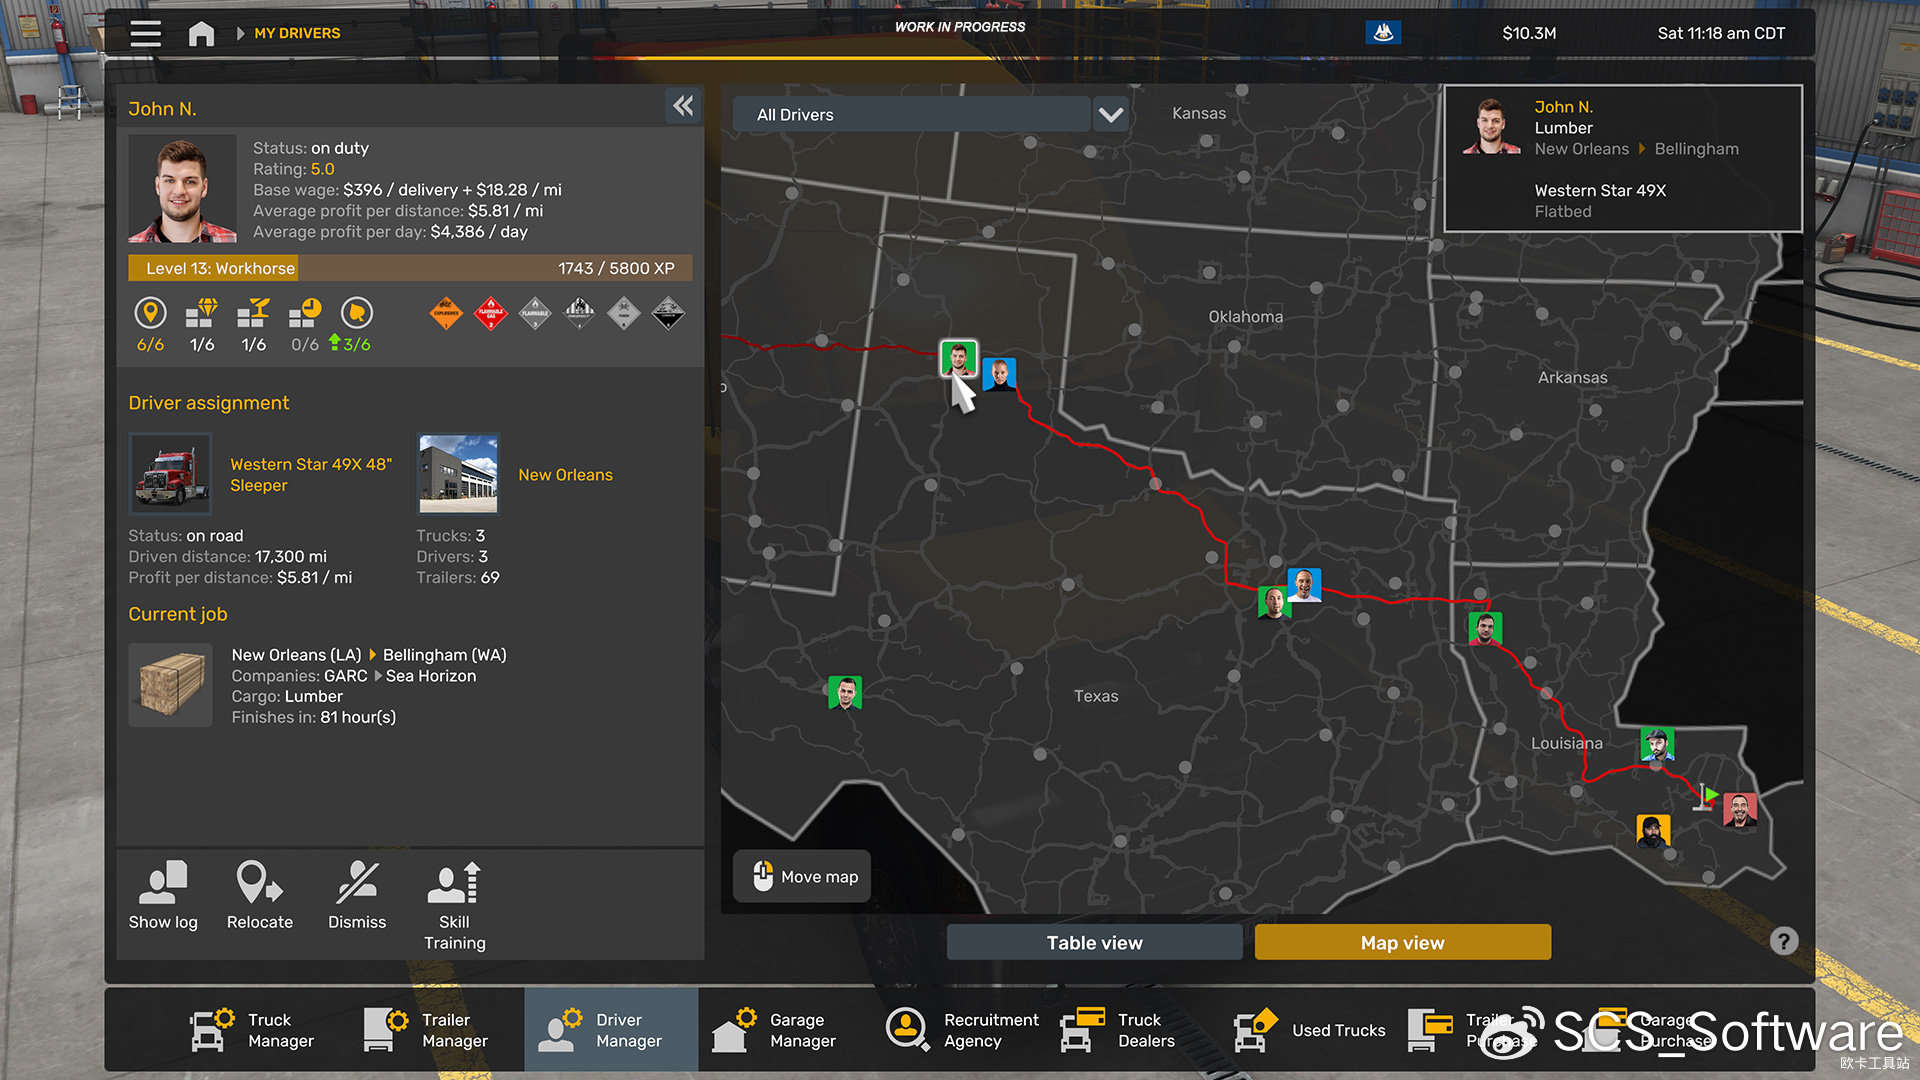Viewport: 1920px width, 1080px height.
Task: Click the help question mark icon
Action: (x=1783, y=941)
